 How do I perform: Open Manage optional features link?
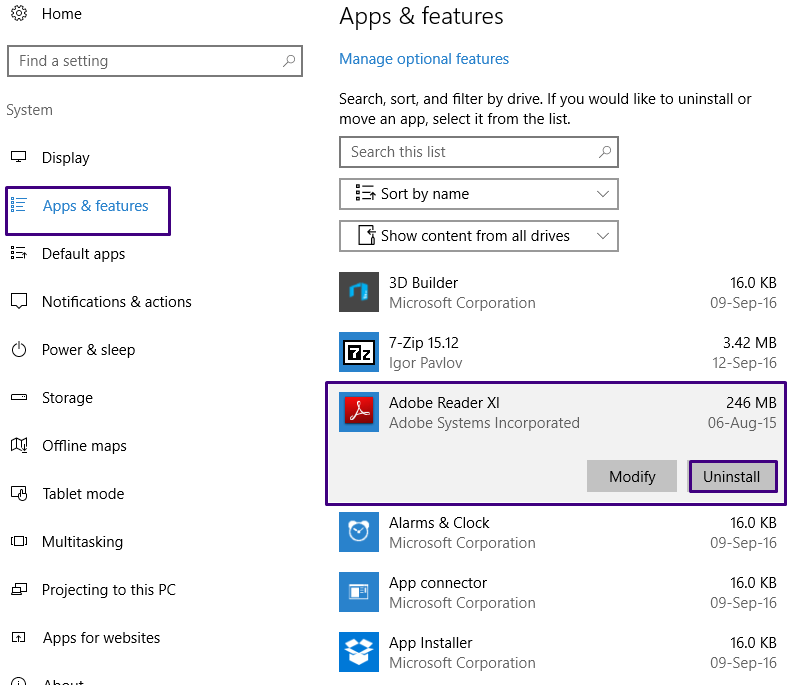[x=424, y=59]
